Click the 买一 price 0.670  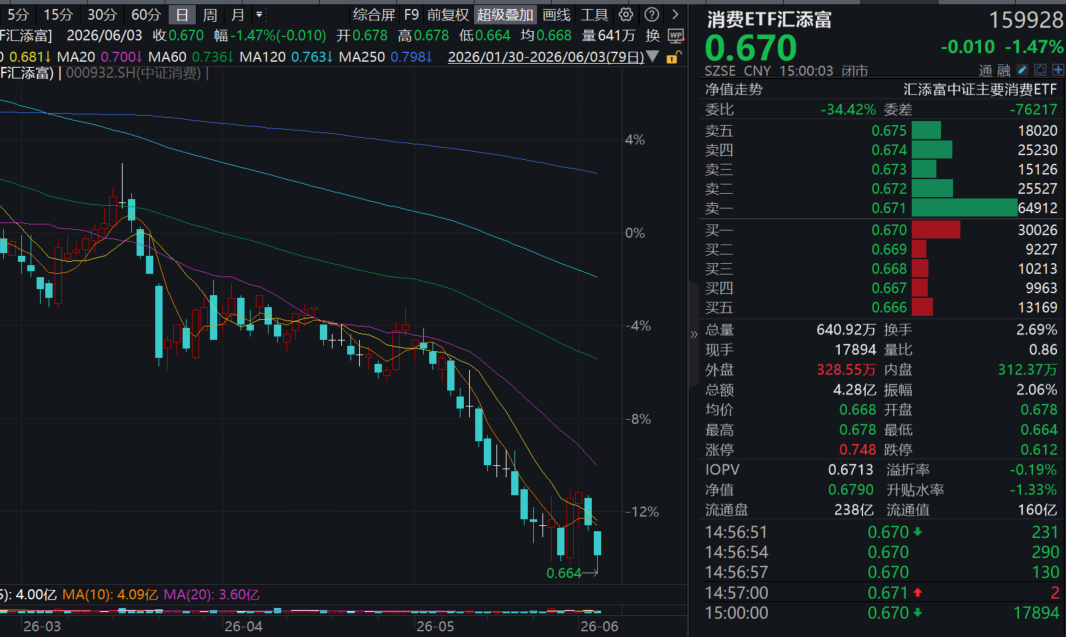pyautogui.click(x=889, y=230)
